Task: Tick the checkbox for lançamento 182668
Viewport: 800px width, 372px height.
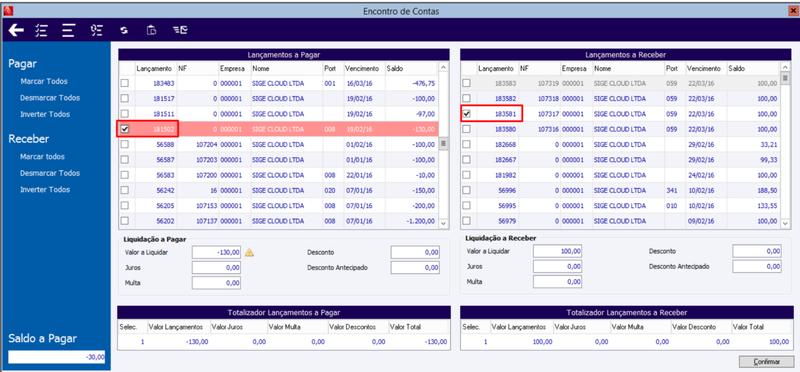Action: [466, 144]
